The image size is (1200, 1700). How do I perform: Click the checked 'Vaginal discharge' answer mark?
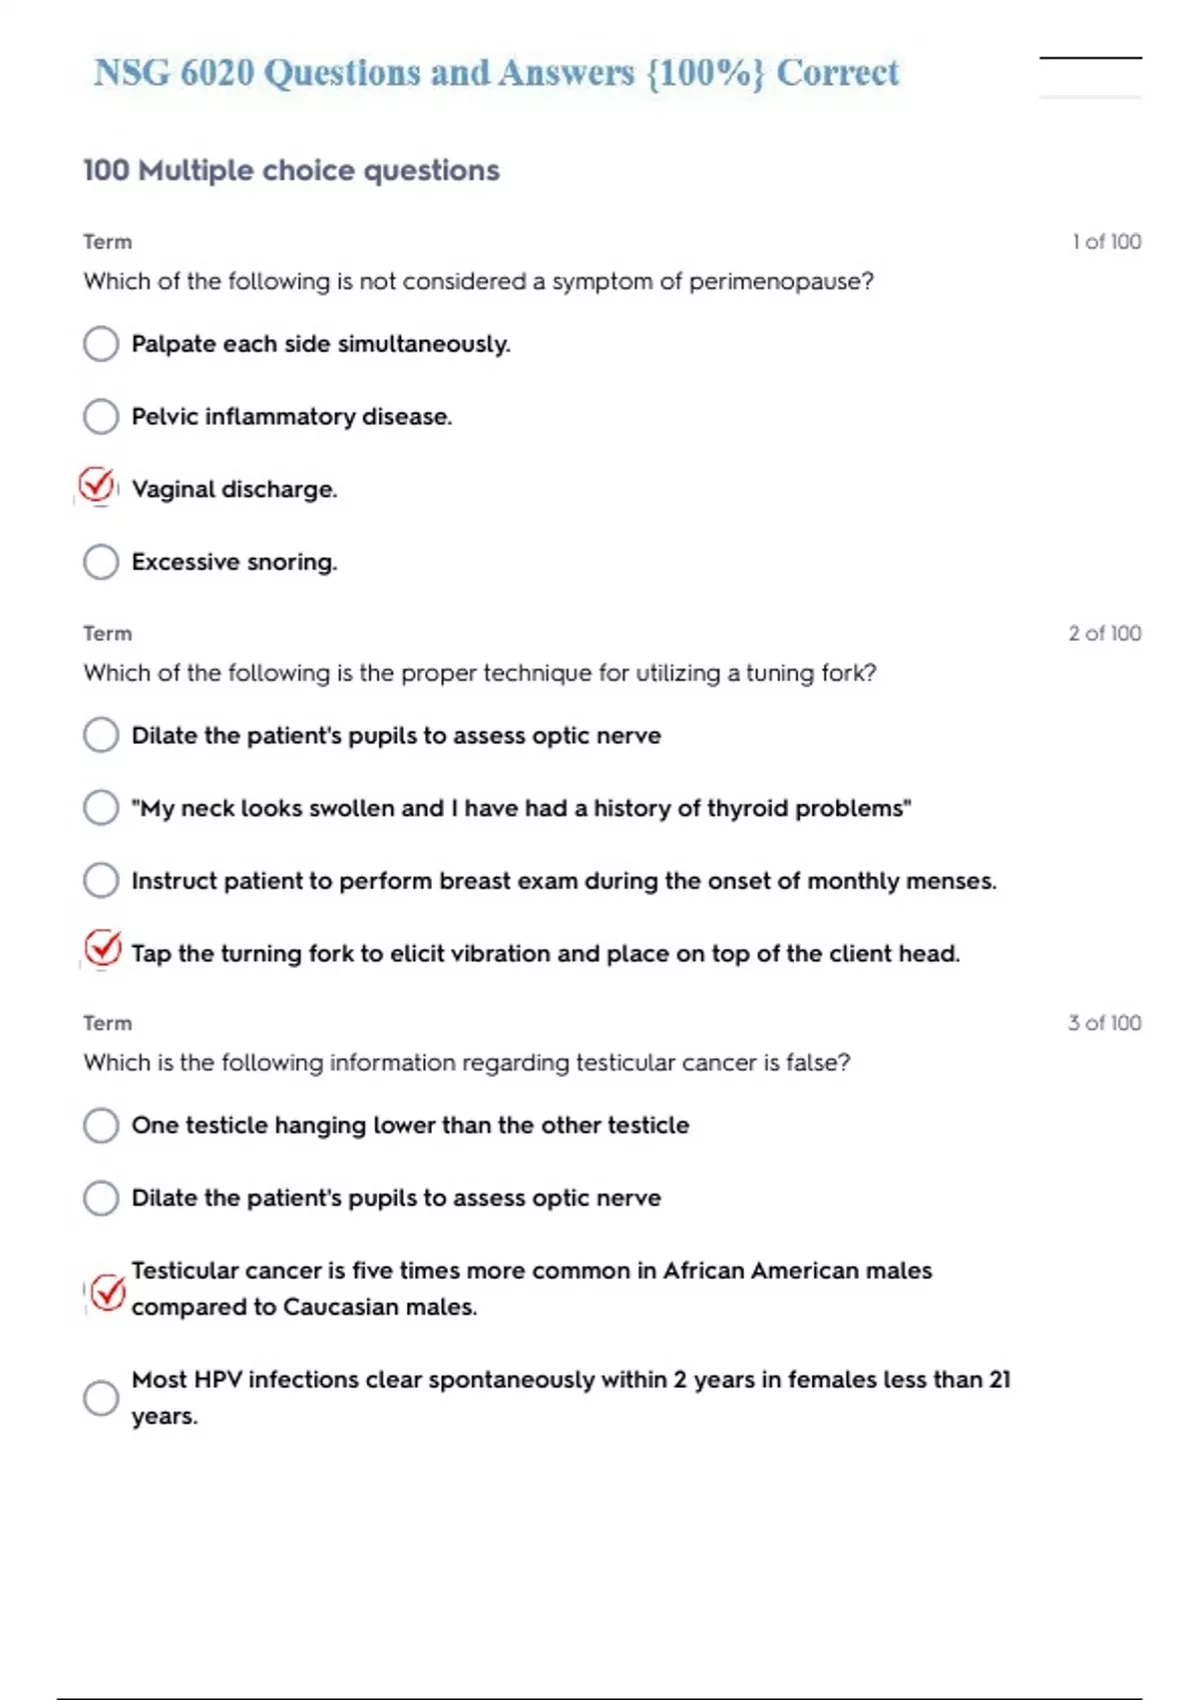point(98,486)
